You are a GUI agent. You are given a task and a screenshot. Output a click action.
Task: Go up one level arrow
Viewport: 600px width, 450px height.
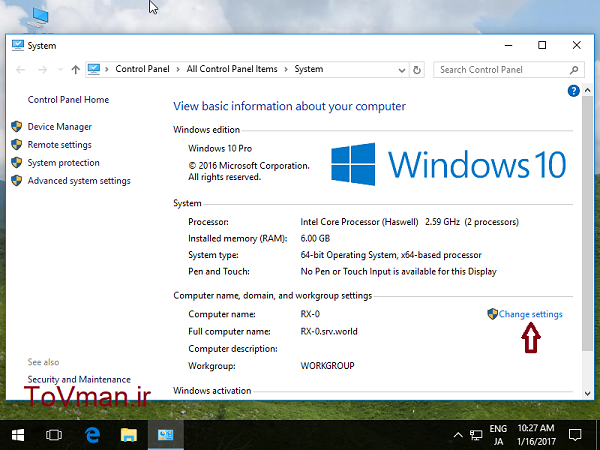pyautogui.click(x=75, y=70)
